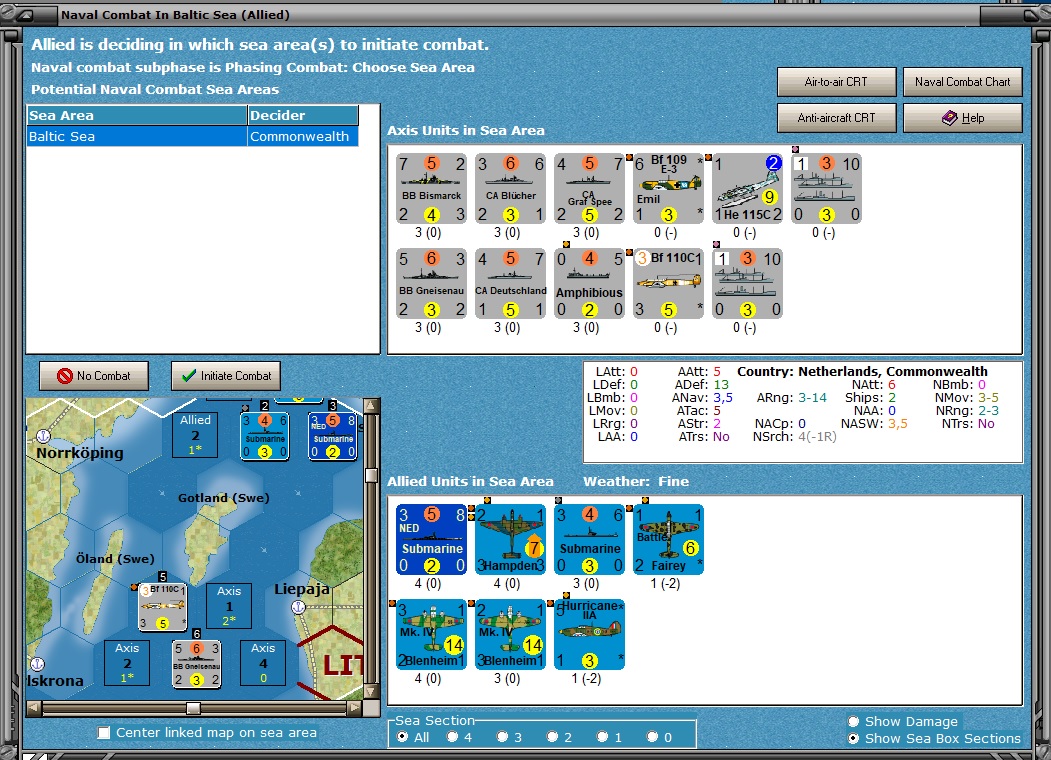Open the Naval Combat Chart
The height and width of the screenshot is (760, 1051).
click(x=962, y=82)
